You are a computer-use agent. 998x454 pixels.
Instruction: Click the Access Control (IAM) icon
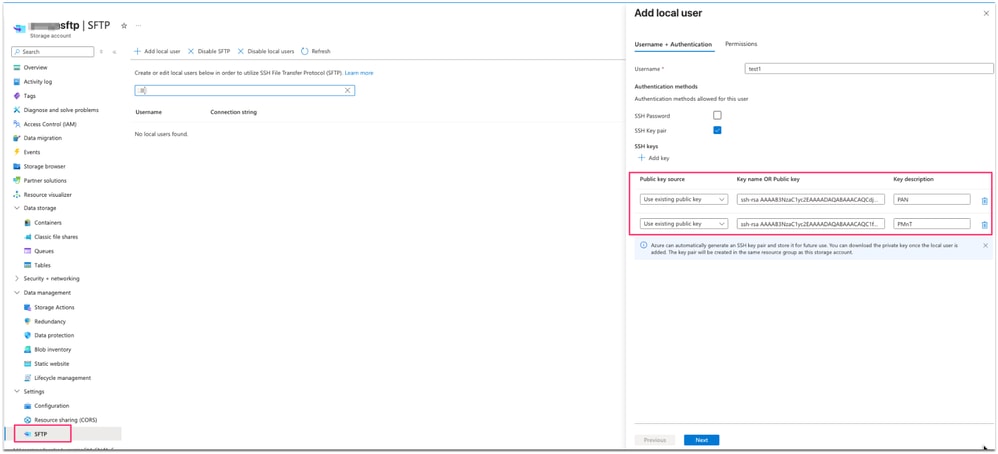pyautogui.click(x=17, y=124)
